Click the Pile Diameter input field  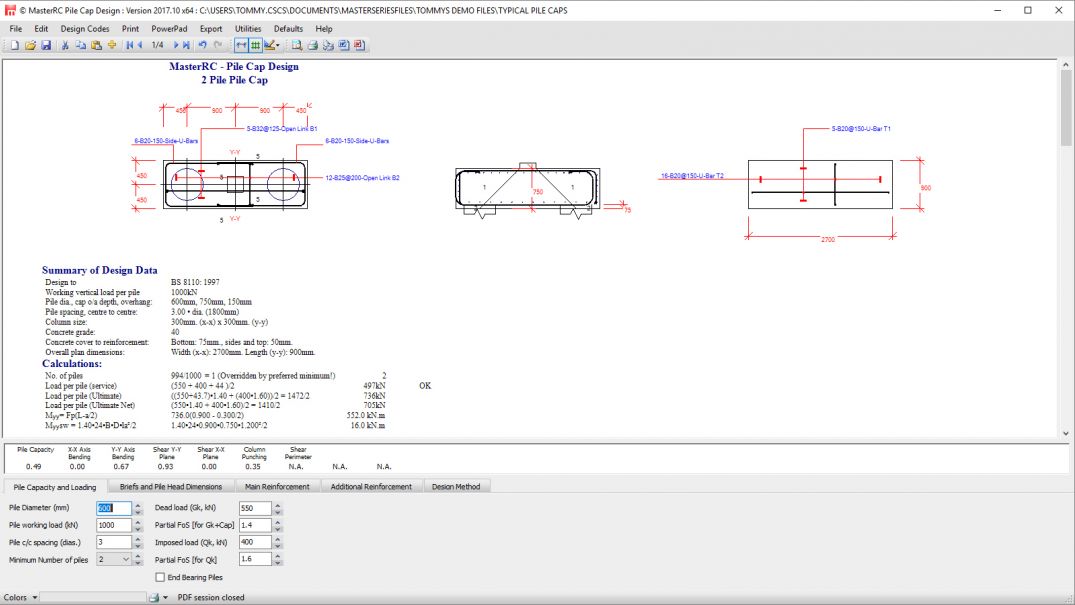pyautogui.click(x=114, y=508)
